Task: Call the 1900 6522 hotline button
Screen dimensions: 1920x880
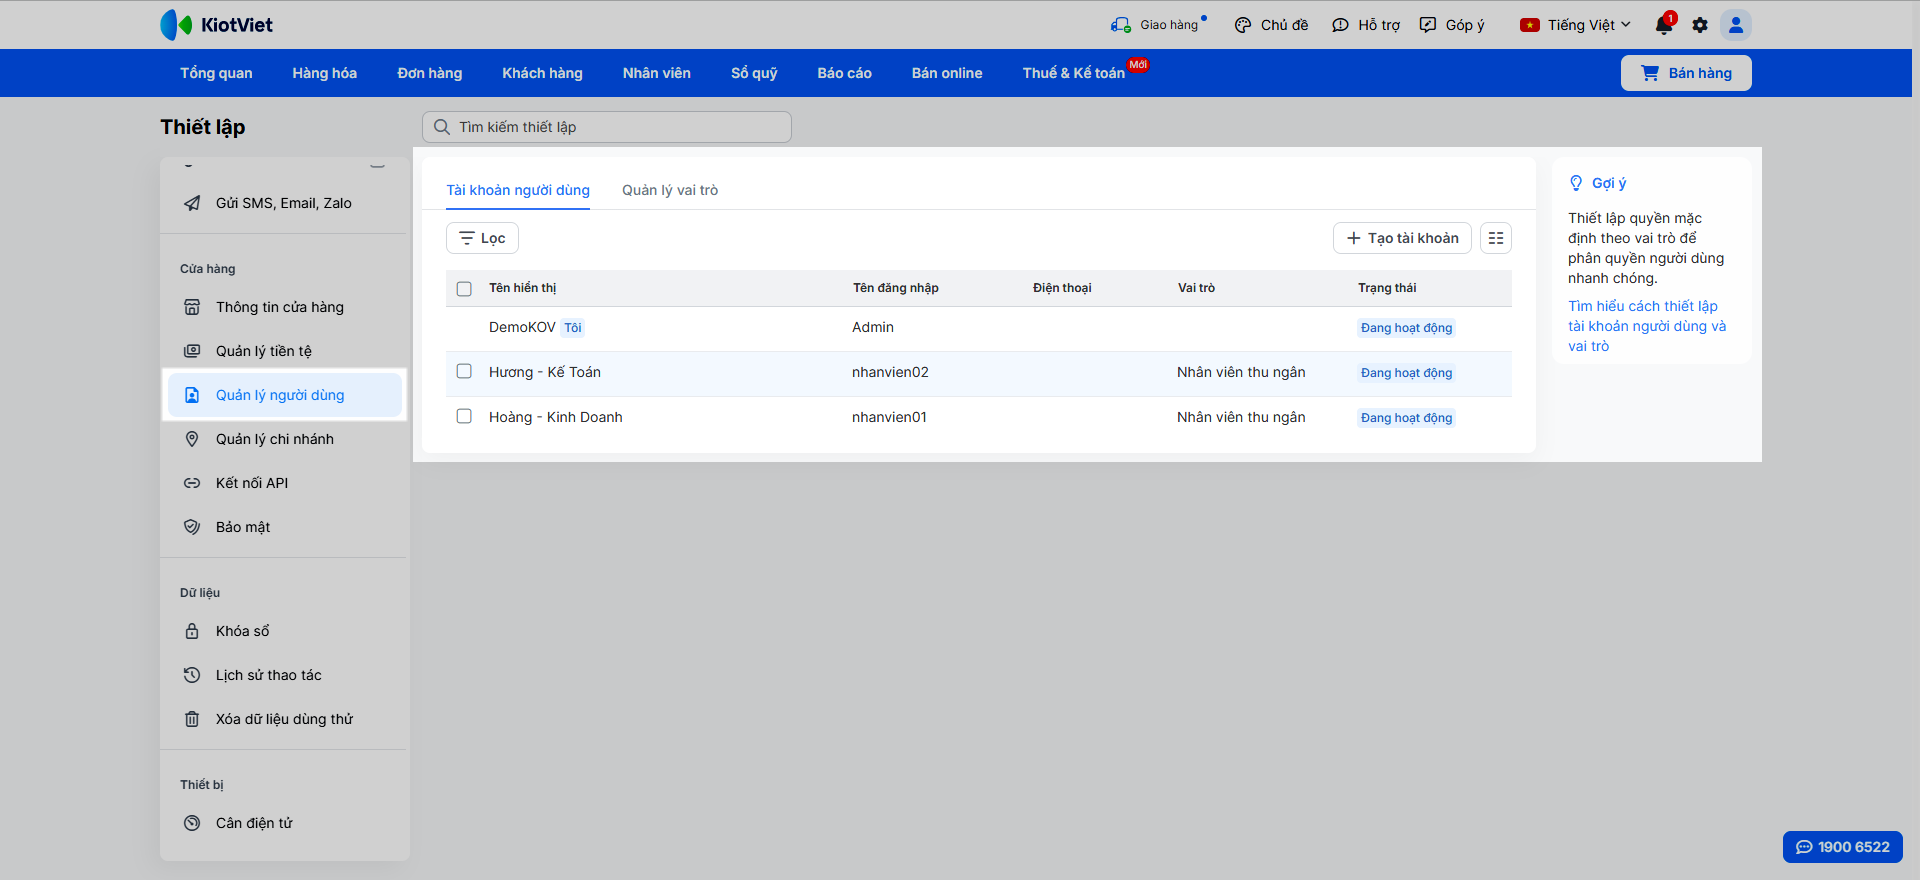Action: tap(1843, 847)
